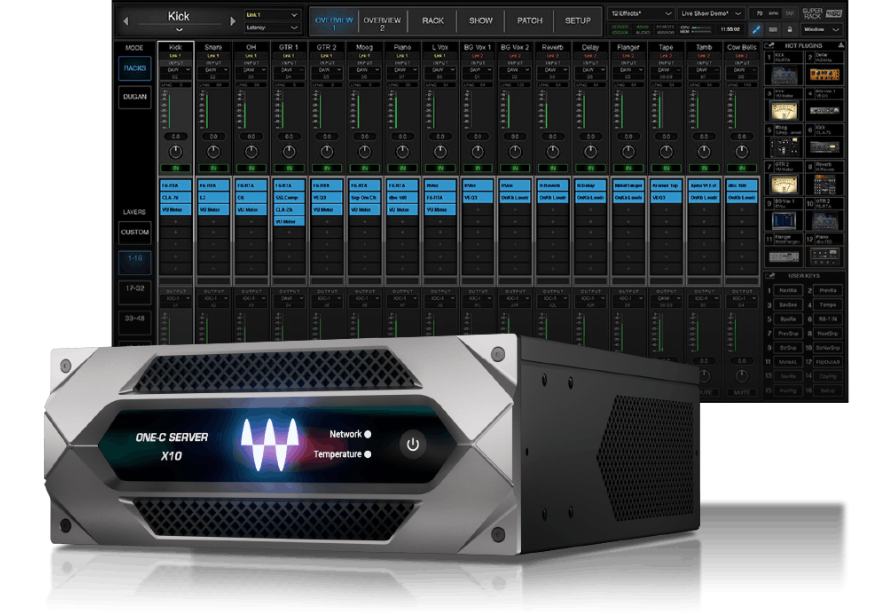
Task: Toggle the IN button on Flanger rack
Action: coord(628,168)
